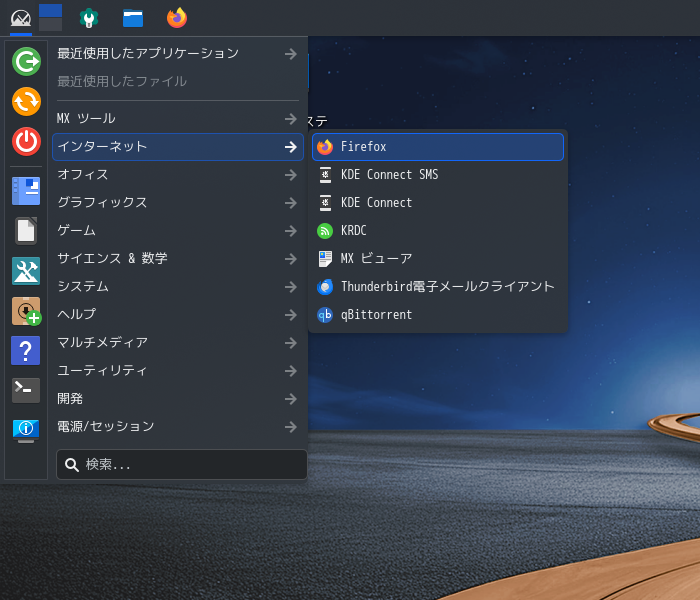Expand the MX ツール submenu arrow
Viewport: 700px width, 600px height.
pos(291,119)
